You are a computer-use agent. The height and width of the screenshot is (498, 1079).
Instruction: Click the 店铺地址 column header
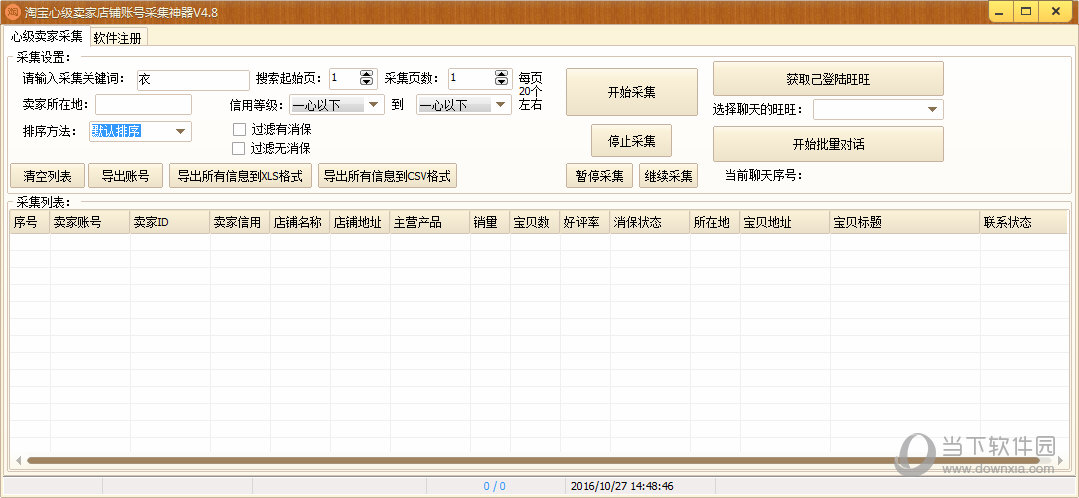[x=360, y=222]
